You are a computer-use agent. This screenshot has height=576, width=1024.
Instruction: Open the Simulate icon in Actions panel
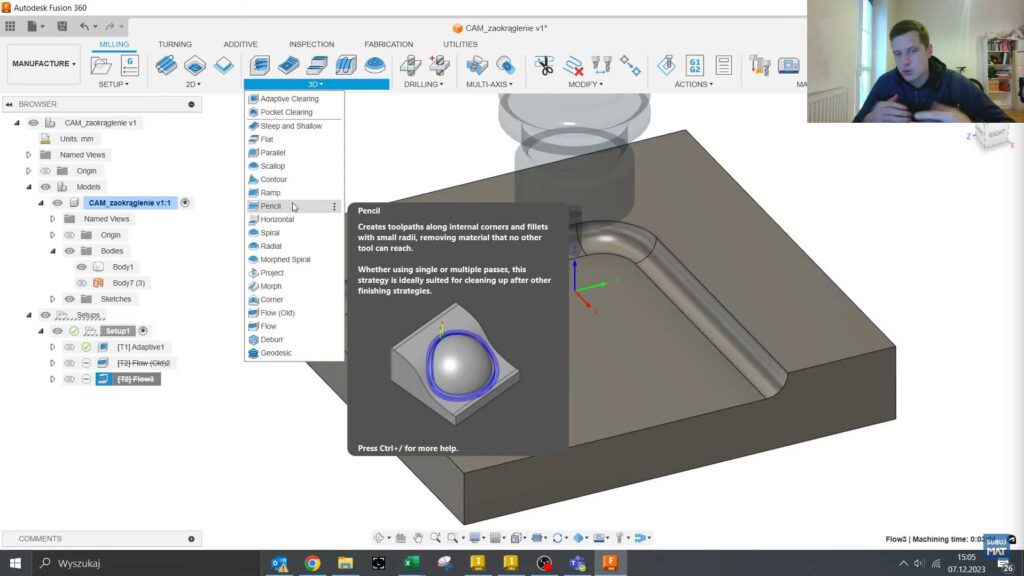tap(666, 64)
